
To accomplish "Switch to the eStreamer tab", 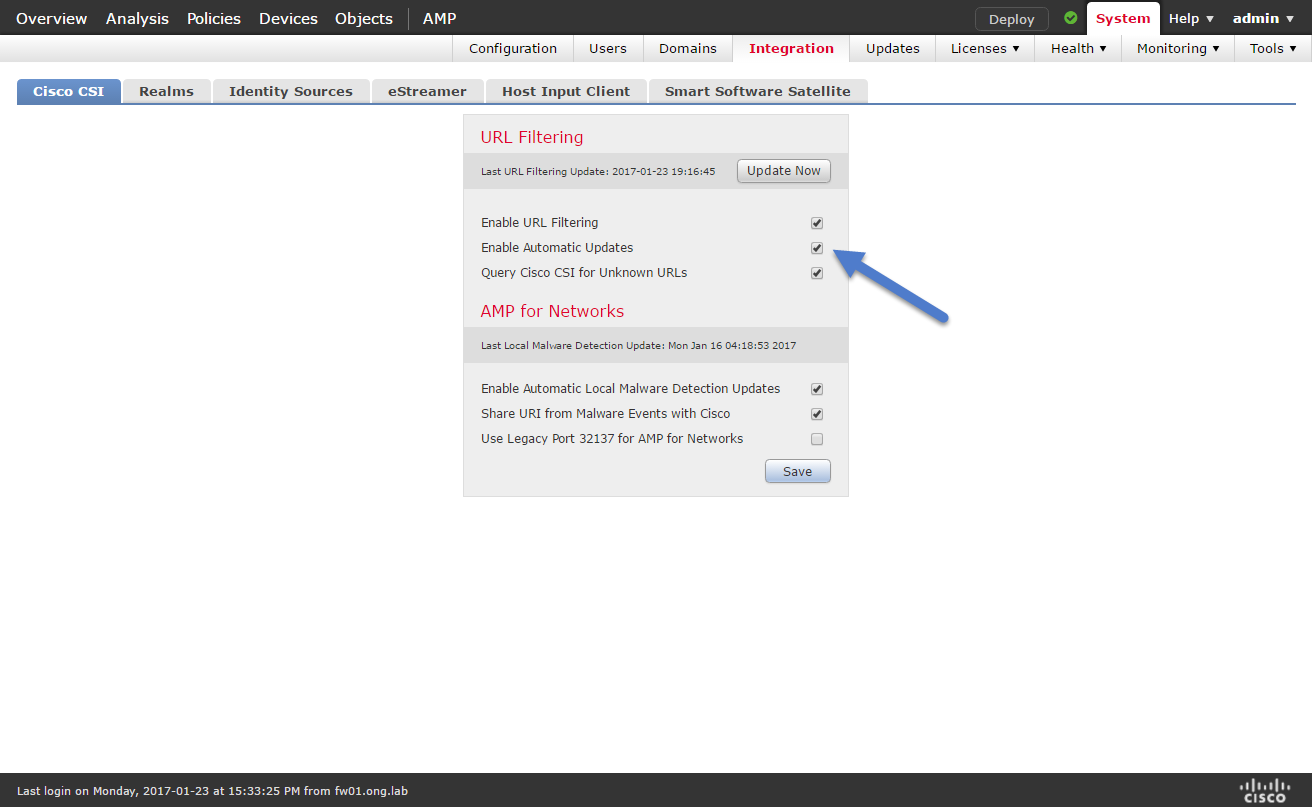I will tap(427, 91).
